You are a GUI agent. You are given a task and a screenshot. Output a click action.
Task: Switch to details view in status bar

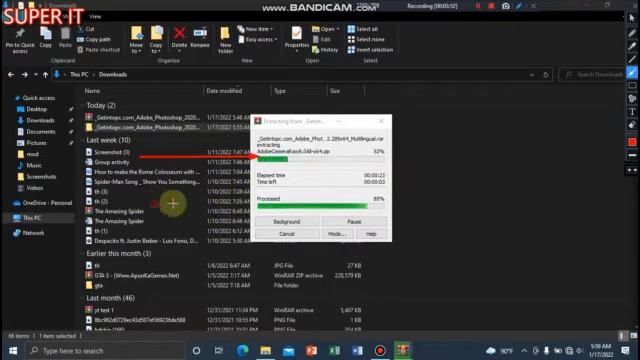(x=622, y=336)
